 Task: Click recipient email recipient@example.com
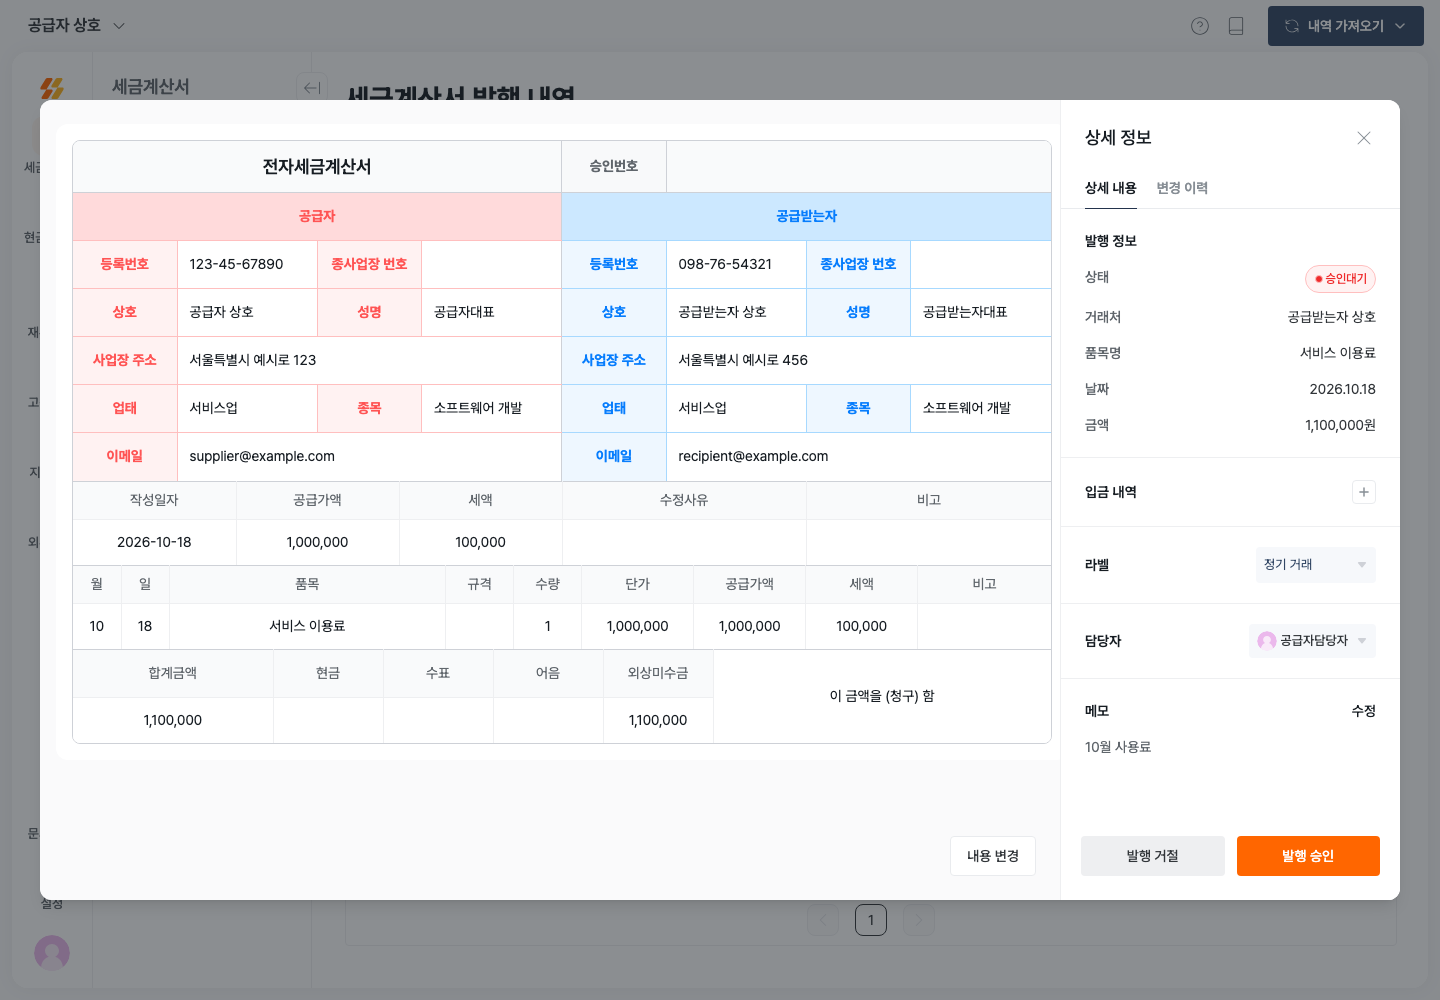point(753,456)
